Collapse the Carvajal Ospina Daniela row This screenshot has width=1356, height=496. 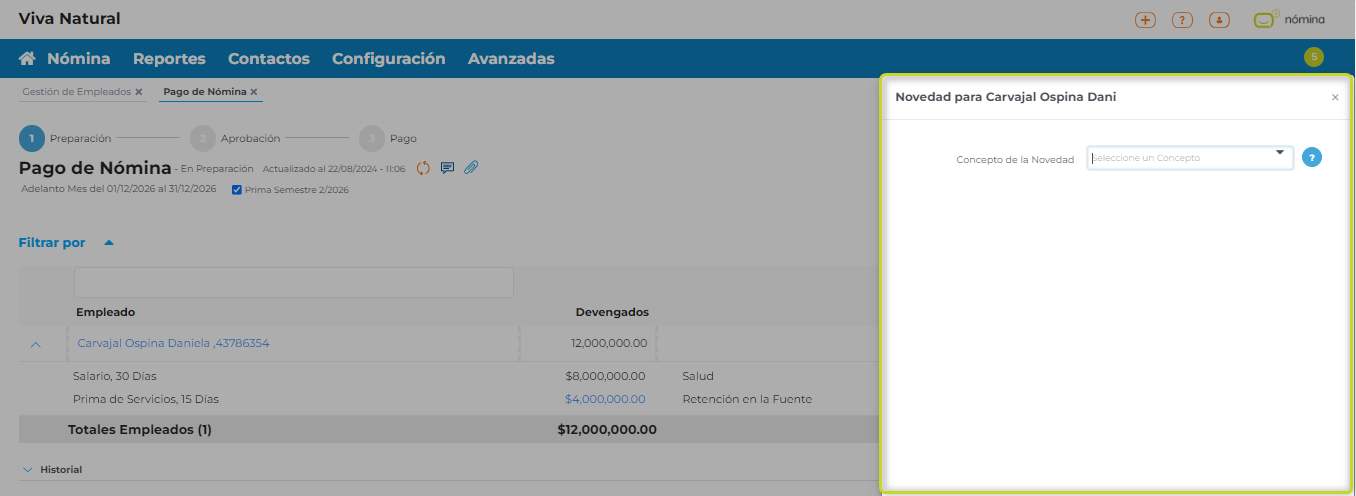[36, 344]
